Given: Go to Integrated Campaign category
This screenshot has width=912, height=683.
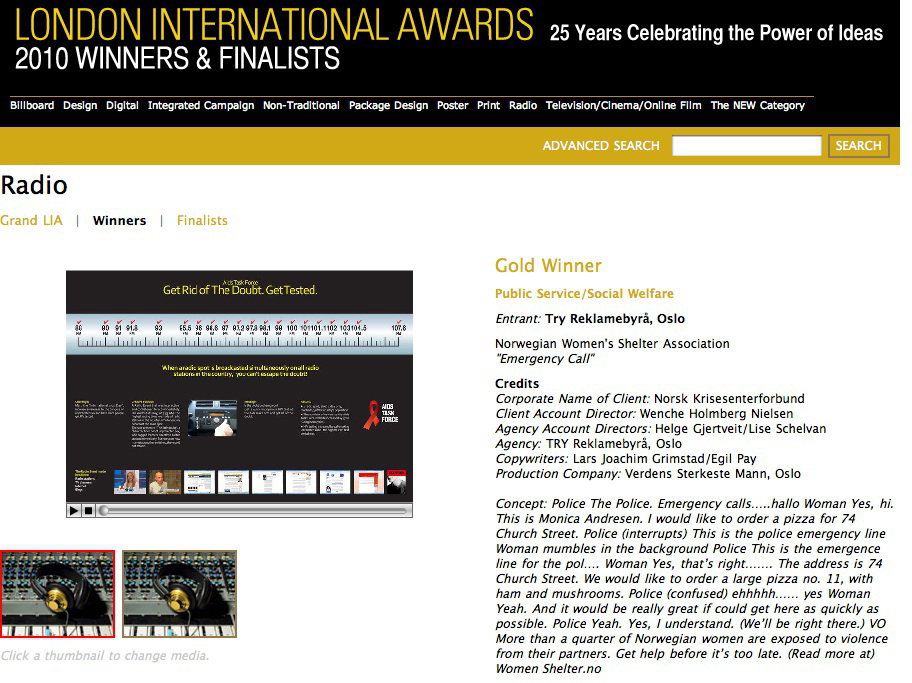Looking at the screenshot, I should pos(201,105).
